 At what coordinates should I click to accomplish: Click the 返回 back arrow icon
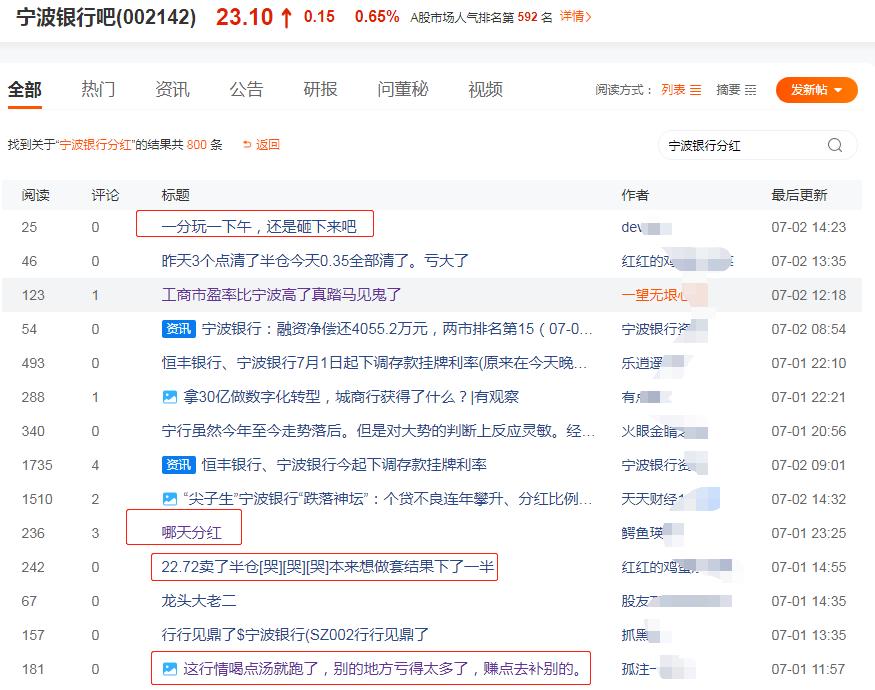tap(247, 145)
